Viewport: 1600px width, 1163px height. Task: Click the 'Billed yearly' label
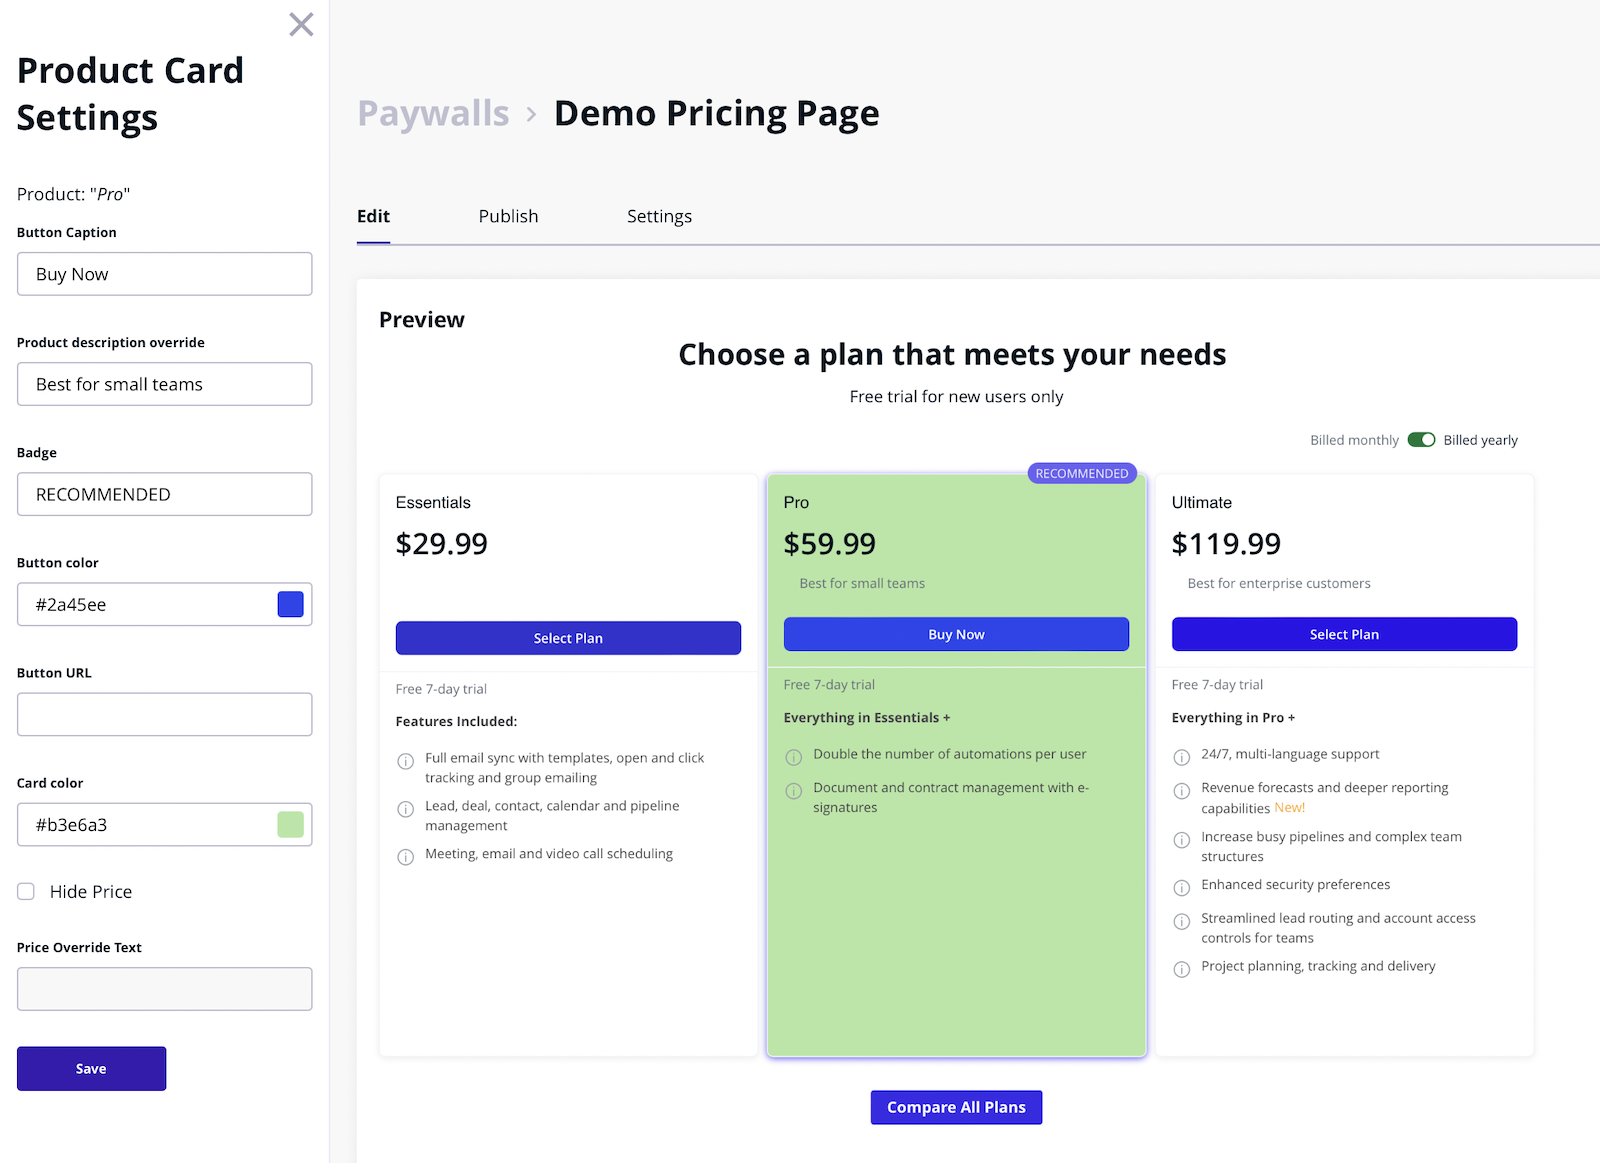[1480, 440]
